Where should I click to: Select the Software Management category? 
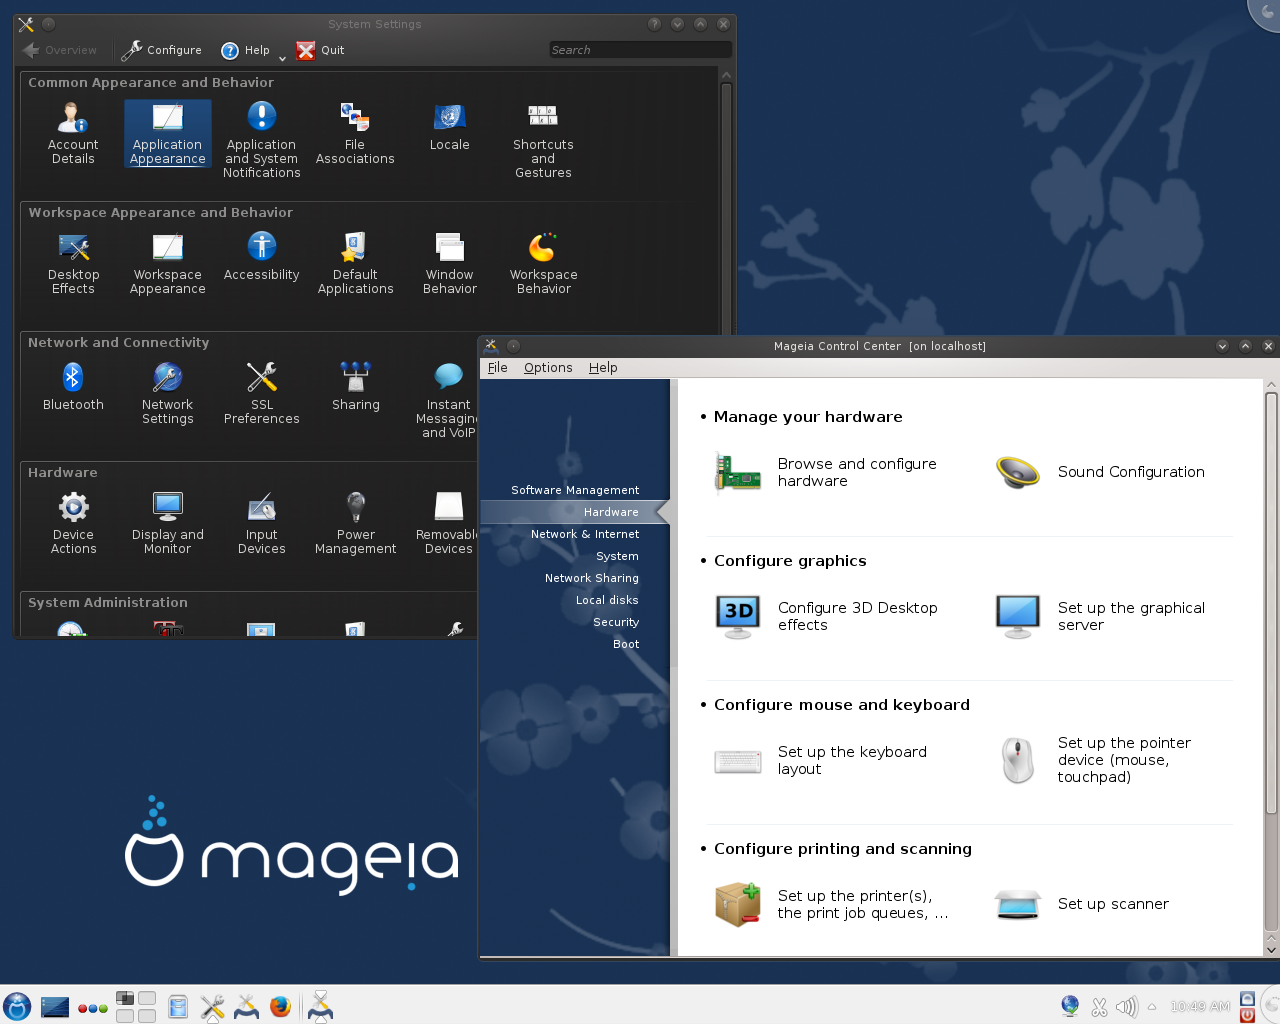point(575,490)
